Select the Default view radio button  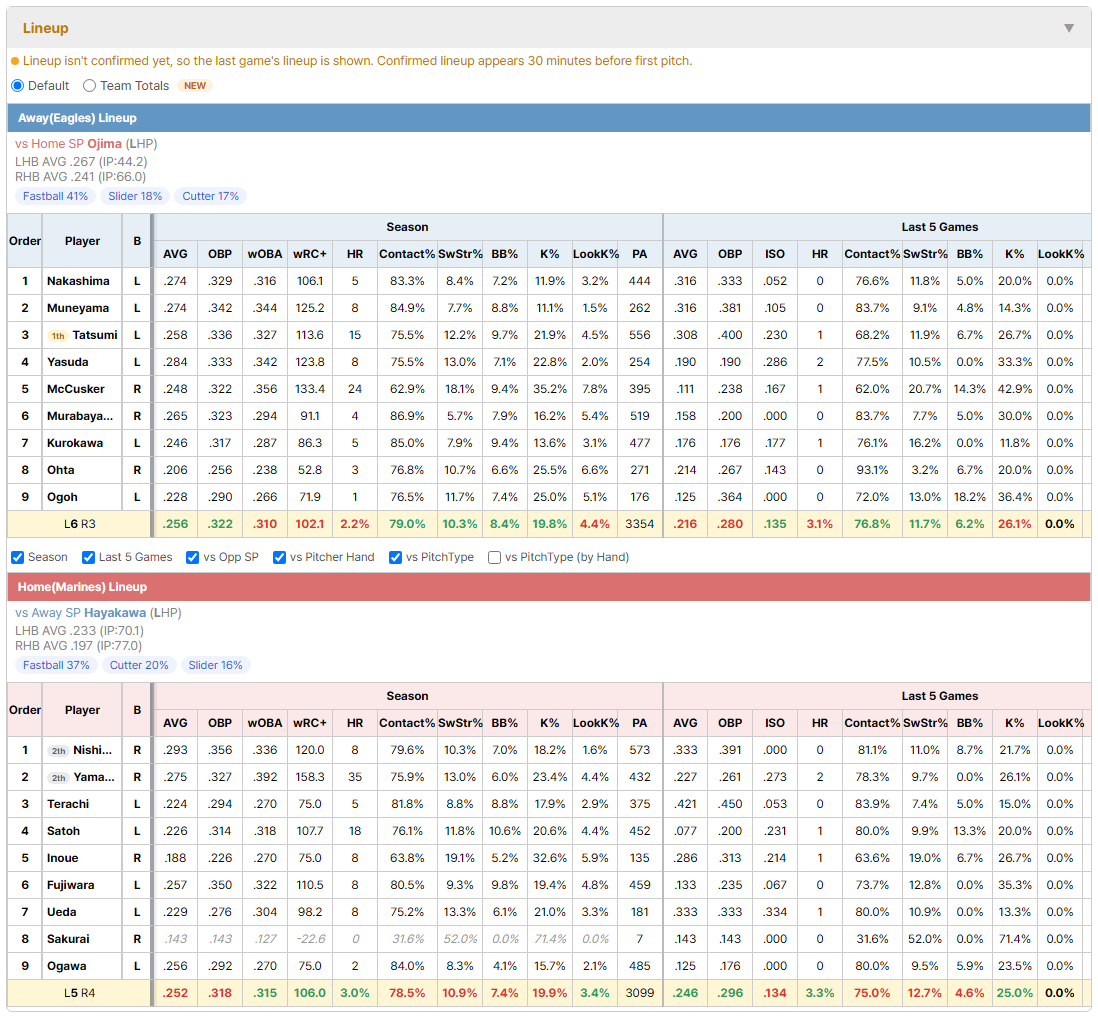[x=18, y=85]
